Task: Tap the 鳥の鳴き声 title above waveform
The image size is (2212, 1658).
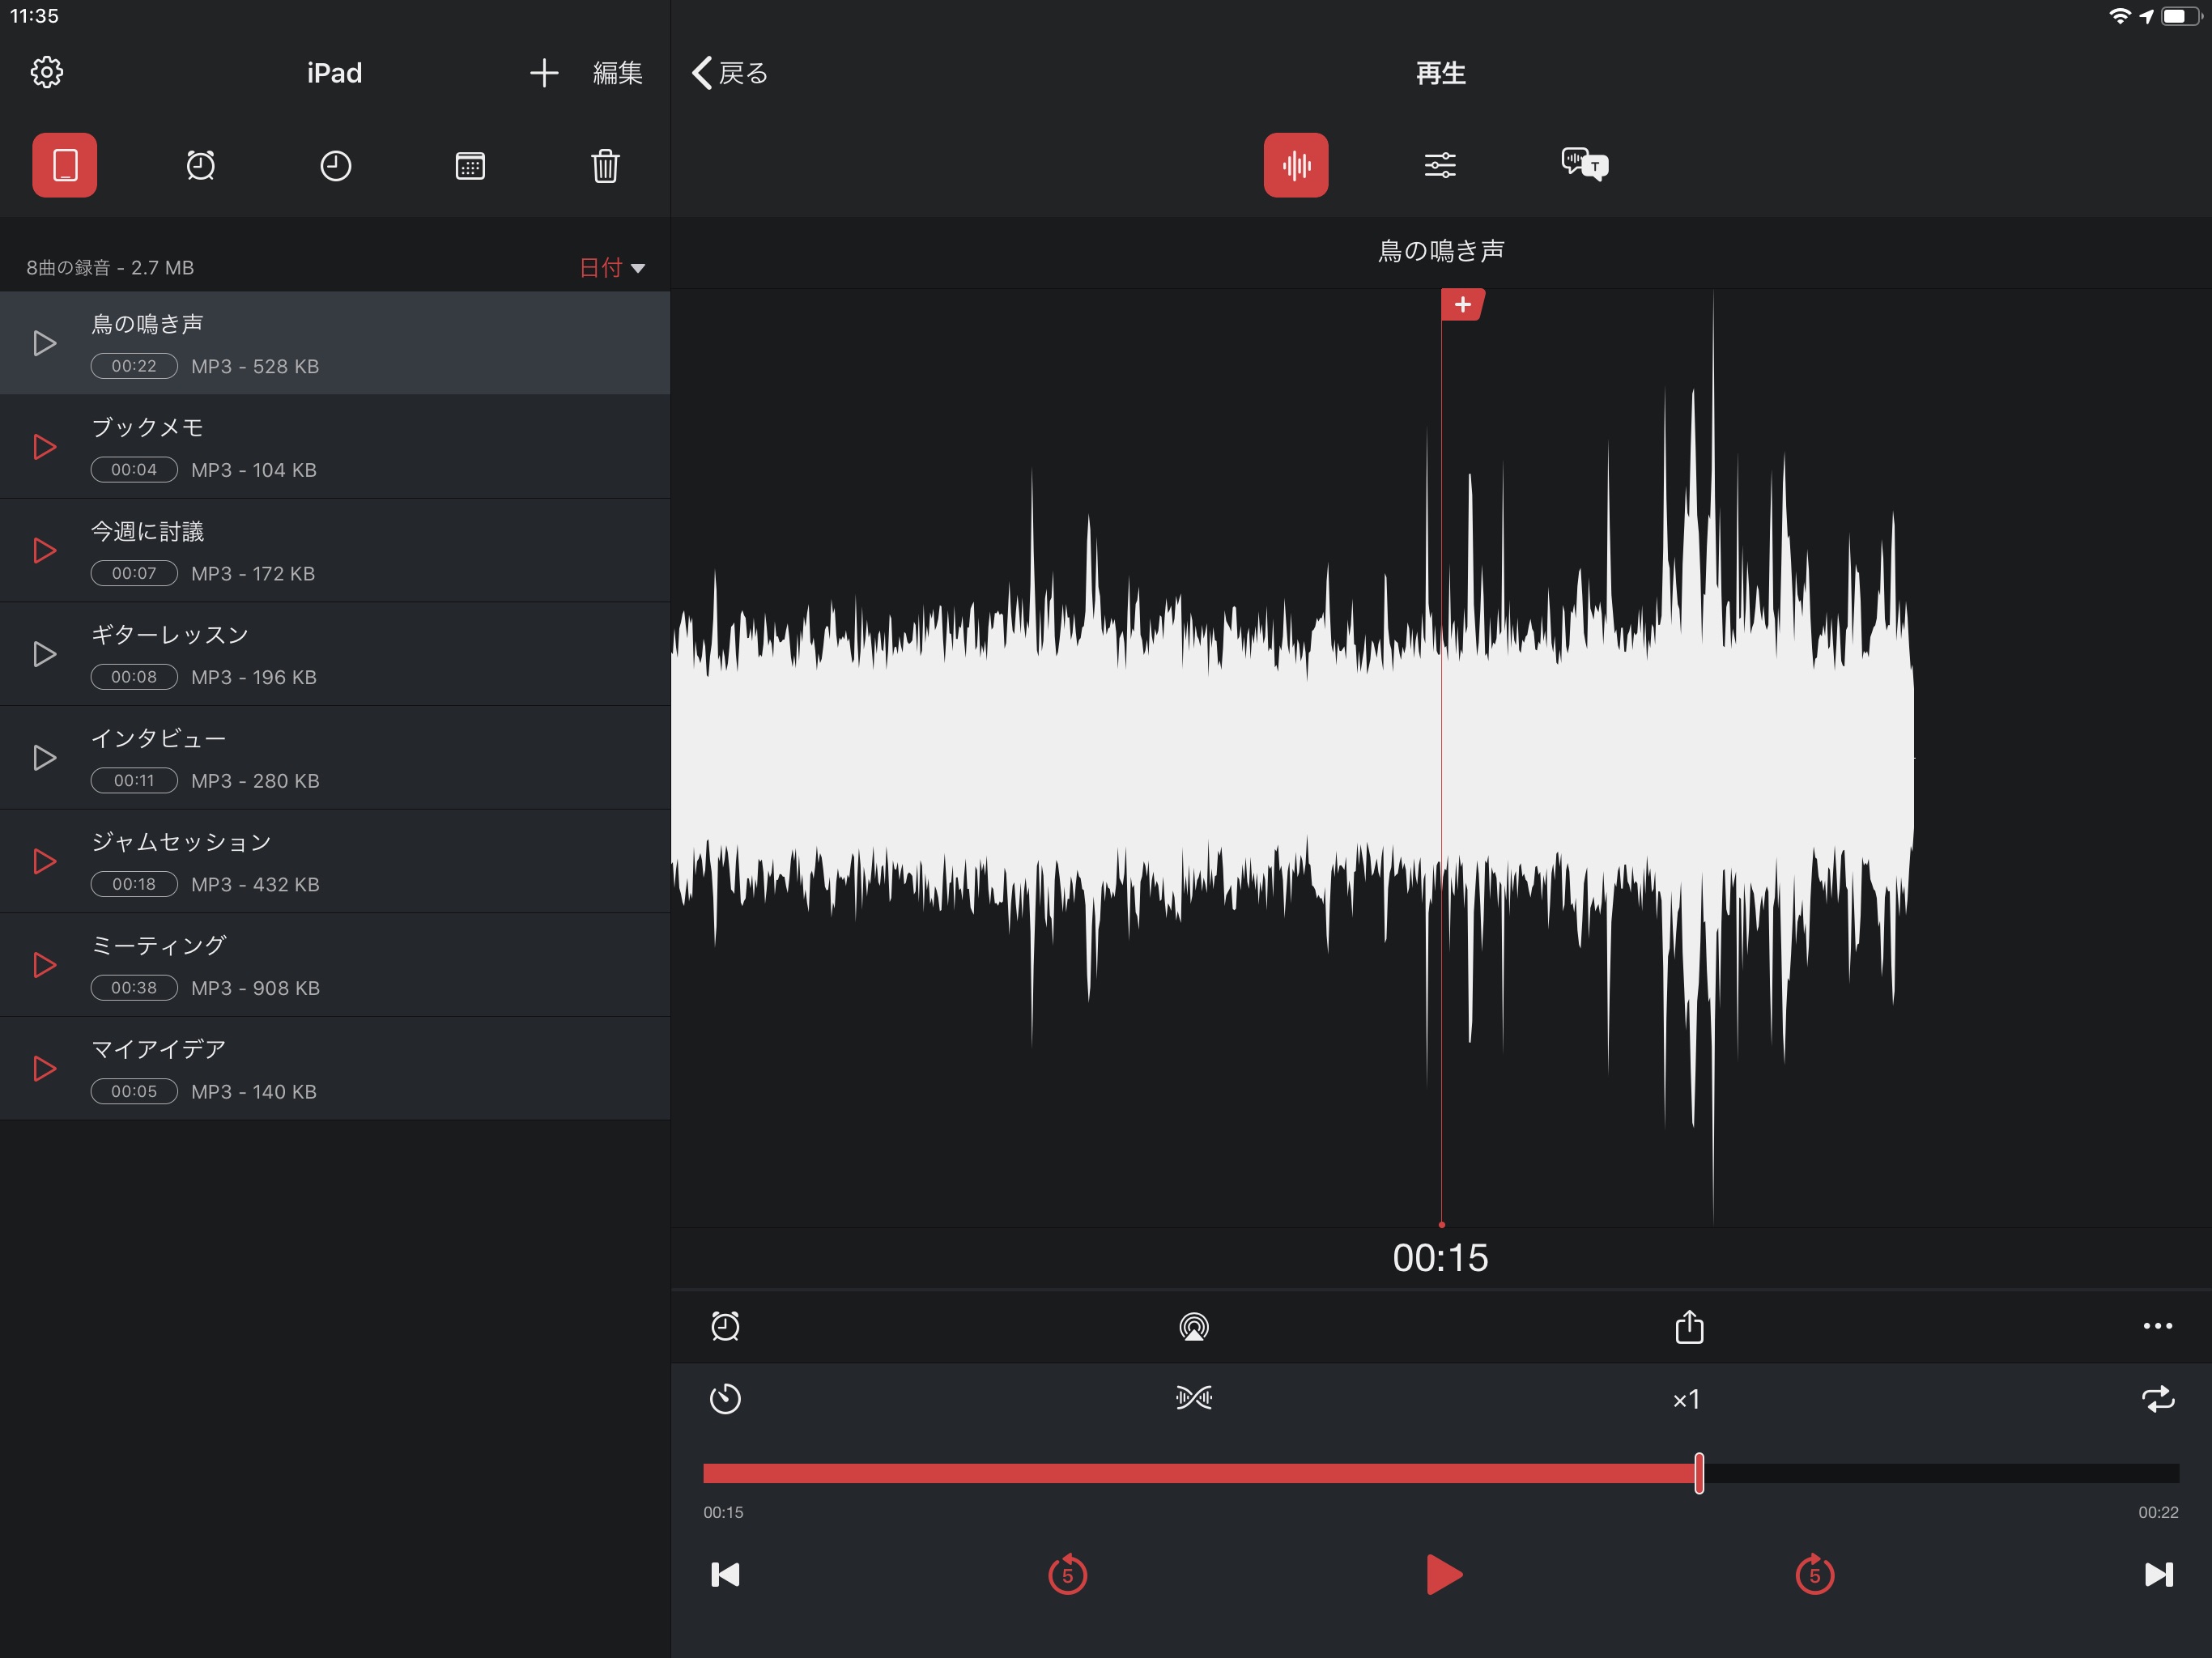Action: click(1440, 251)
